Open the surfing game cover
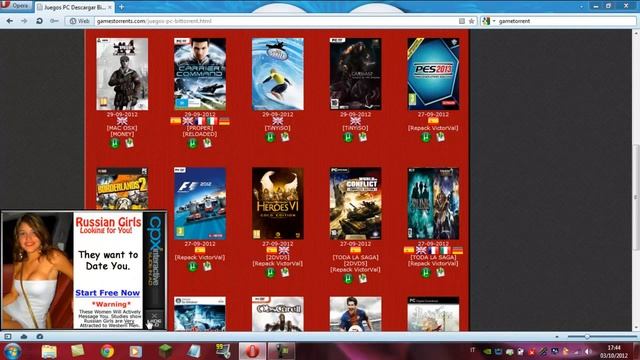Viewport: 640px width, 360px height. 278,74
